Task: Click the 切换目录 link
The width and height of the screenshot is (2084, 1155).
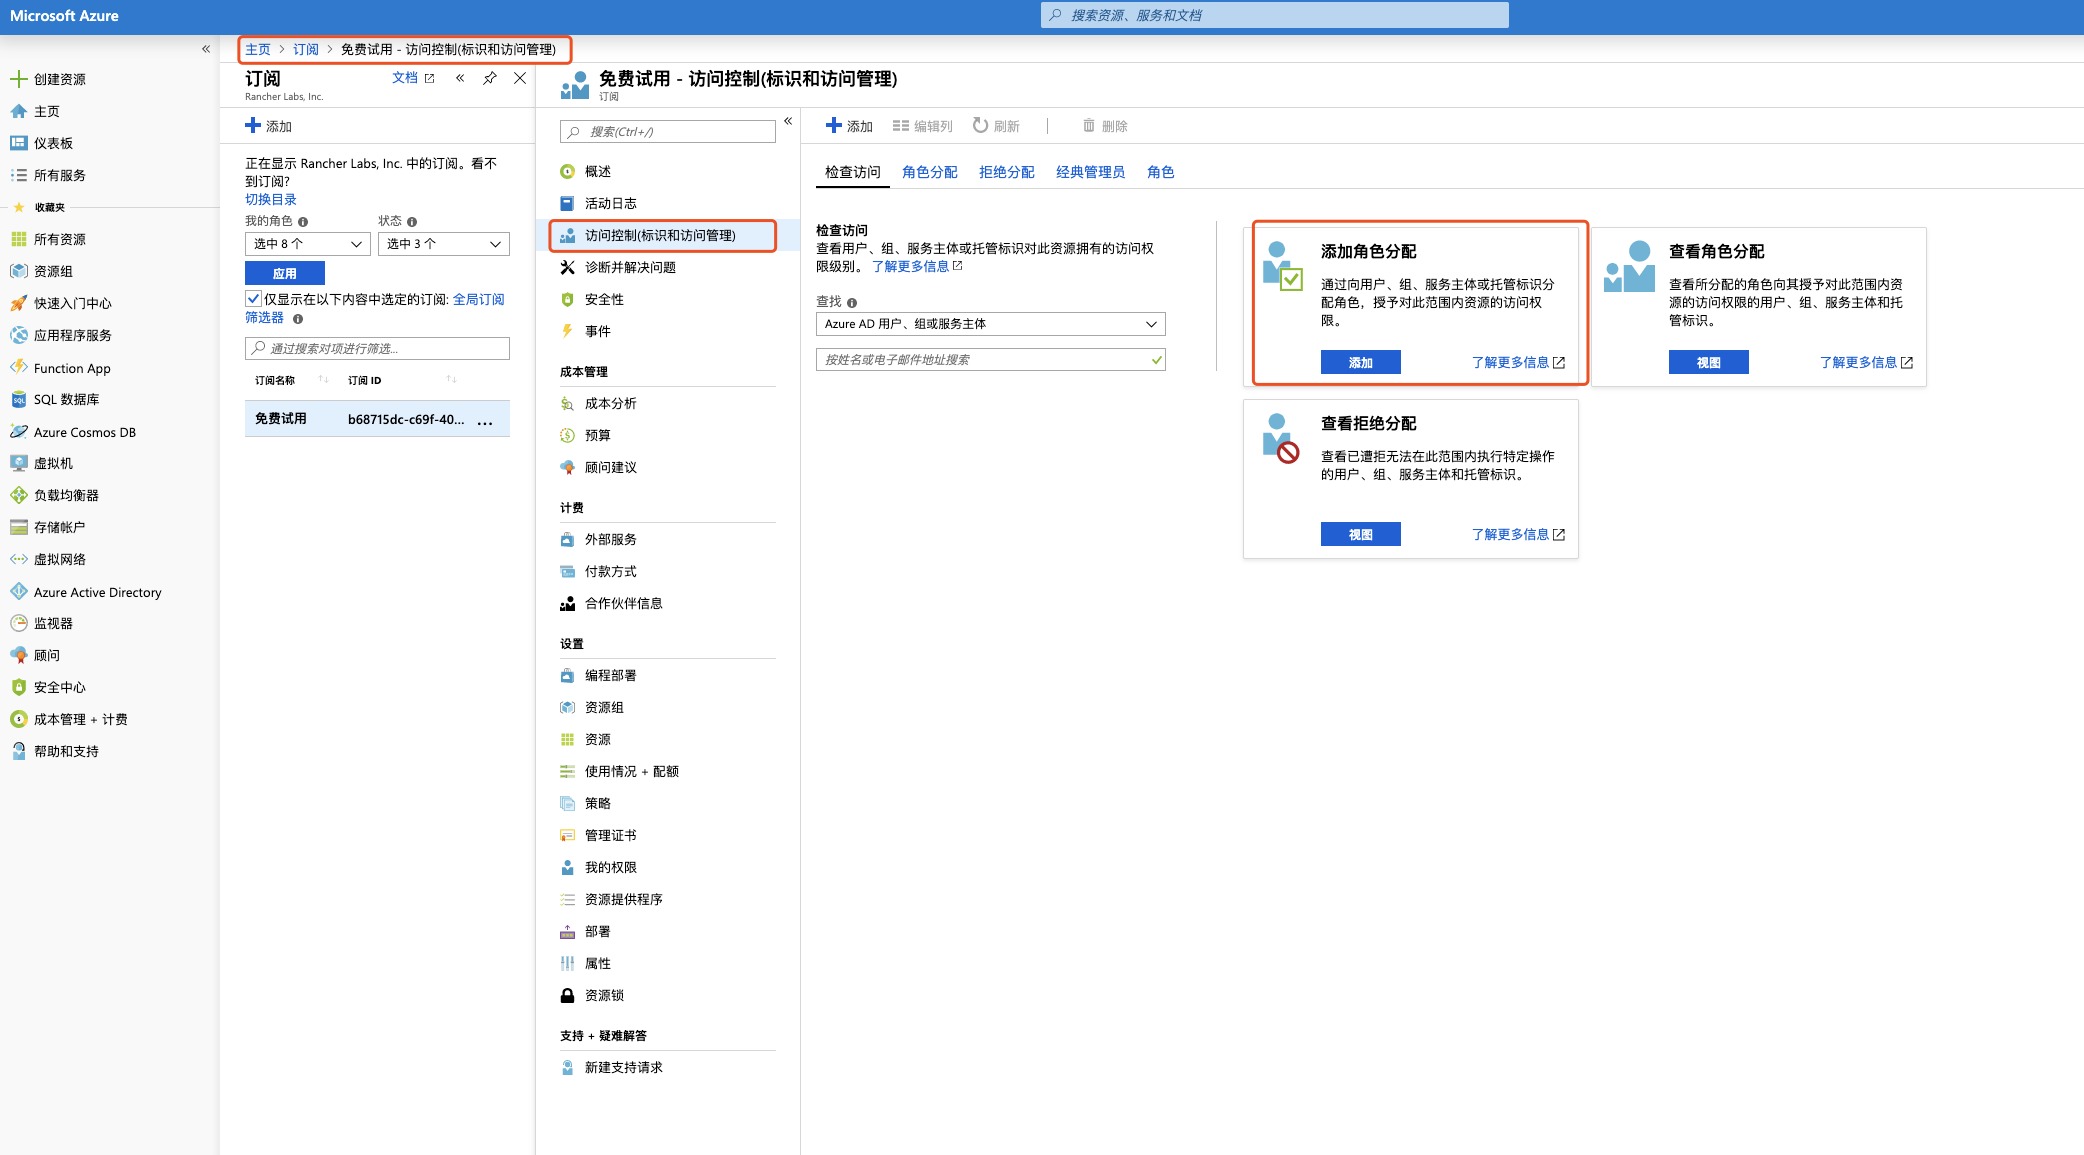Action: 271,199
